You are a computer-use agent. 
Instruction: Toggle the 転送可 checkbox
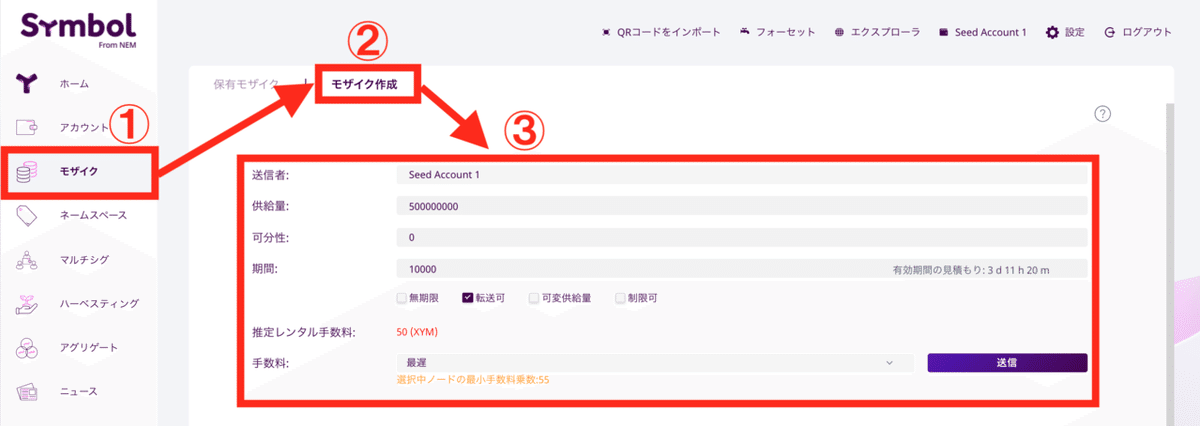467,297
